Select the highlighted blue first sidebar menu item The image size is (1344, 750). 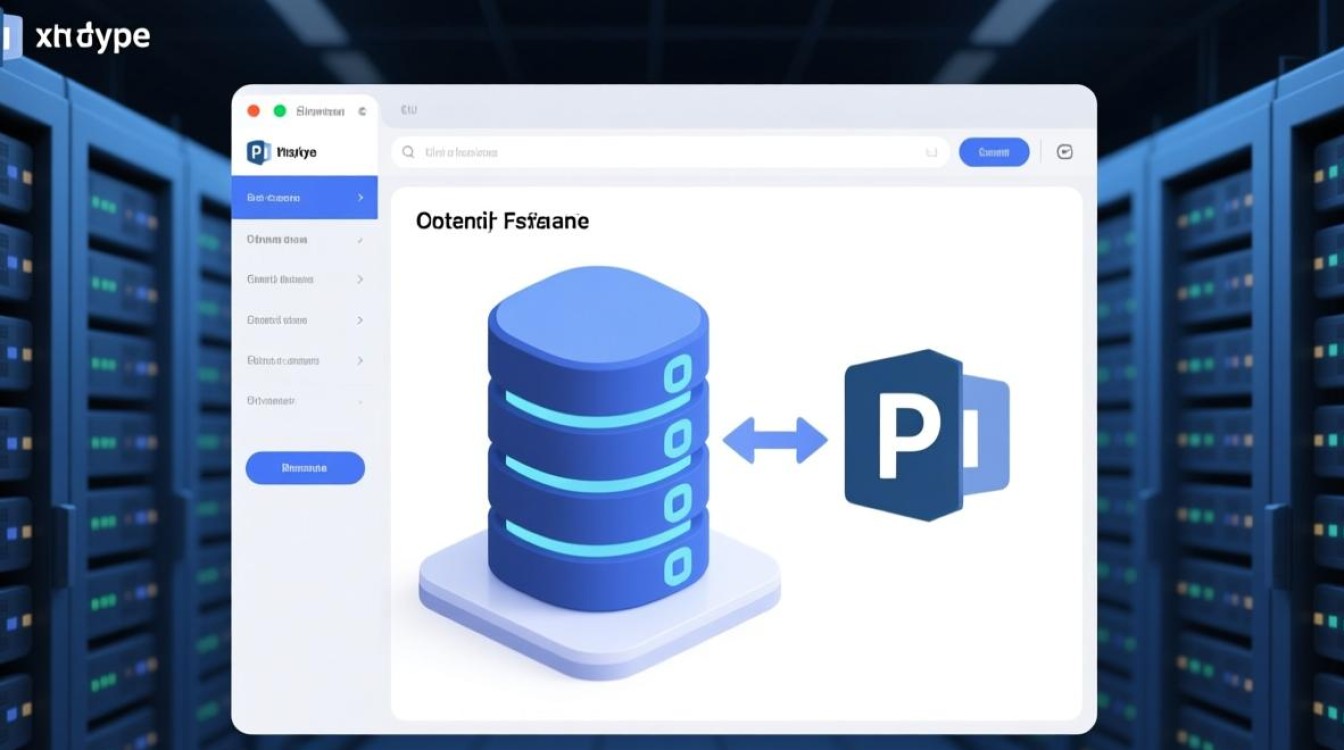coord(290,198)
